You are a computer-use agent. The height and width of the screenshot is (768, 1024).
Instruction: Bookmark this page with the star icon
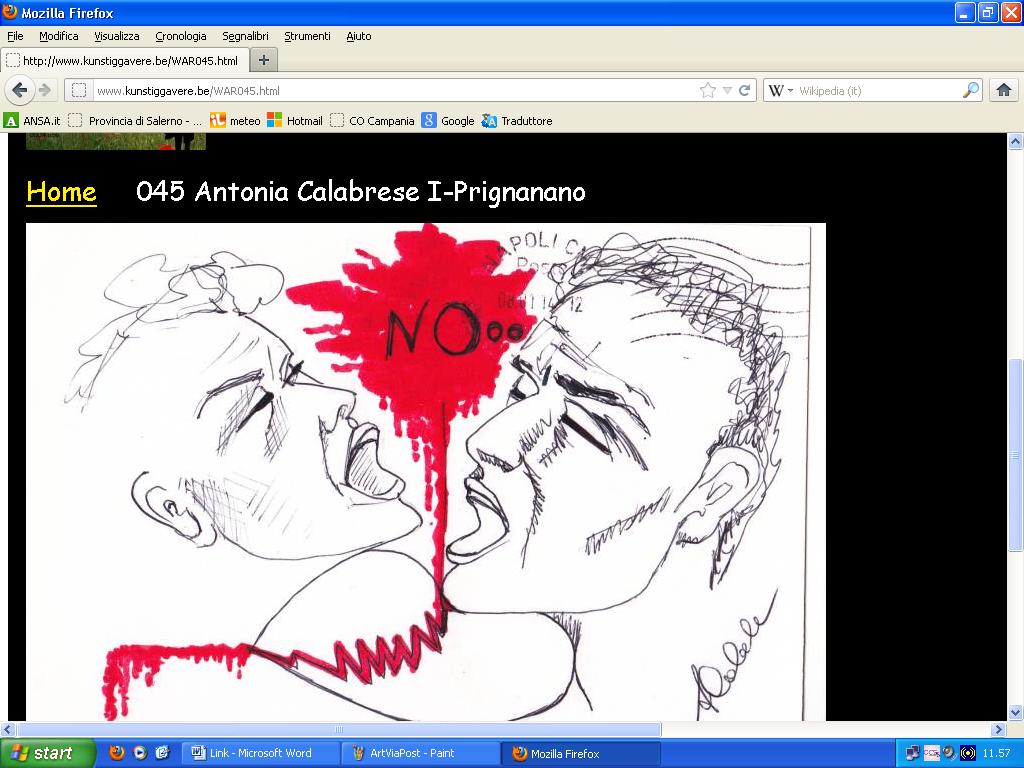point(708,90)
